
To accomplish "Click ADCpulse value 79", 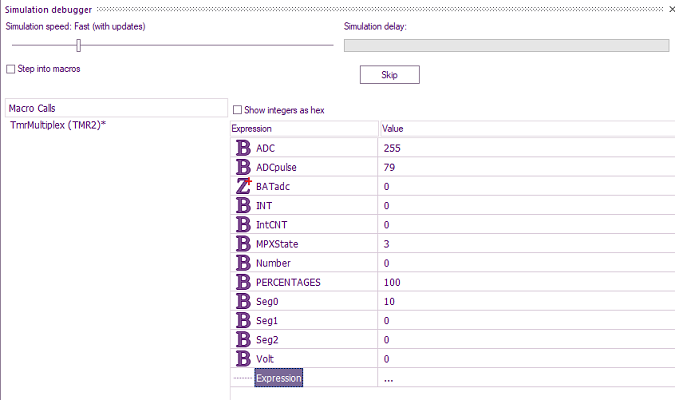I will (389, 167).
